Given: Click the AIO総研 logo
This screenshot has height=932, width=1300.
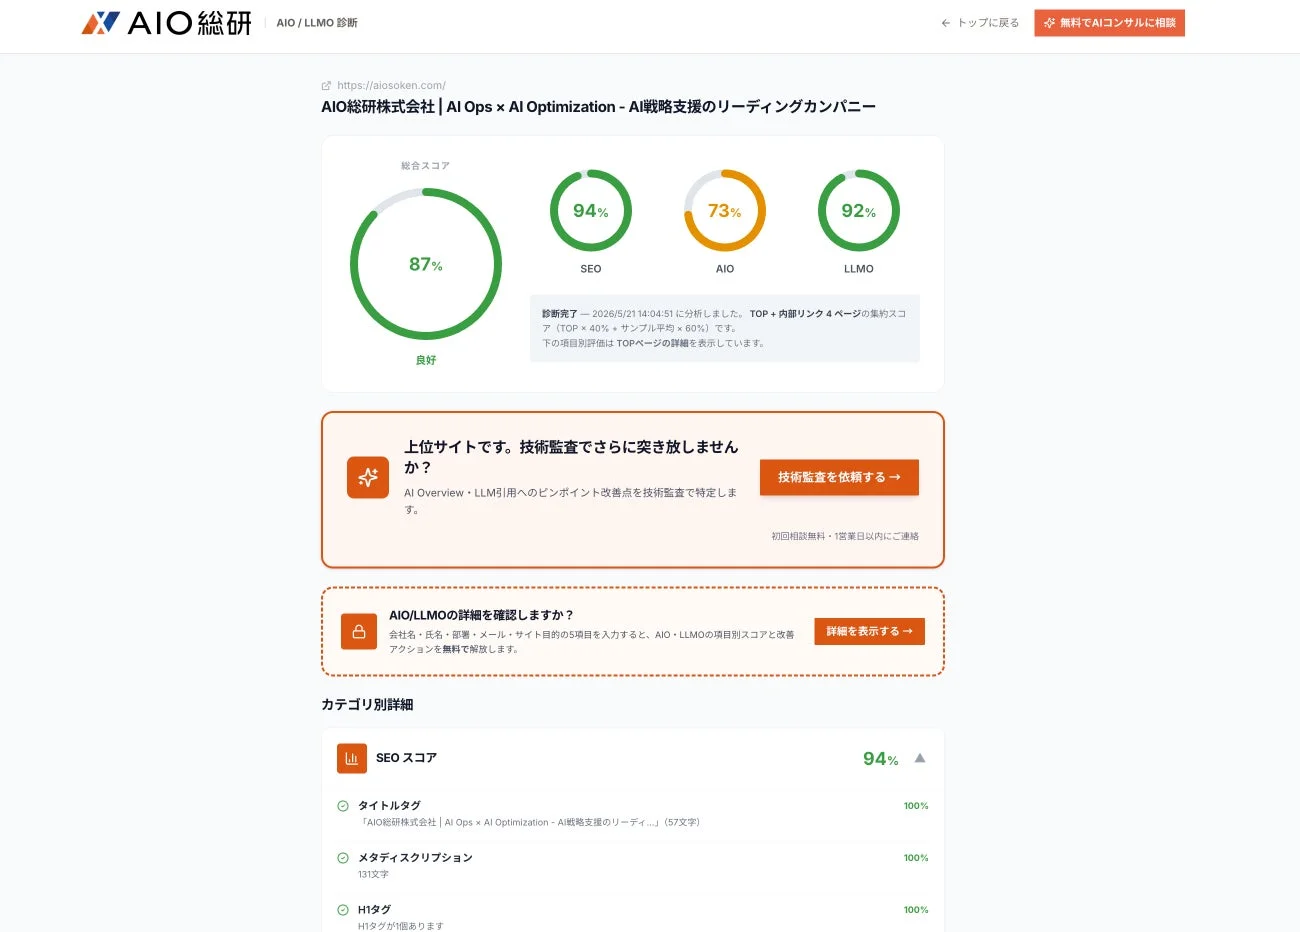Looking at the screenshot, I should (166, 23).
